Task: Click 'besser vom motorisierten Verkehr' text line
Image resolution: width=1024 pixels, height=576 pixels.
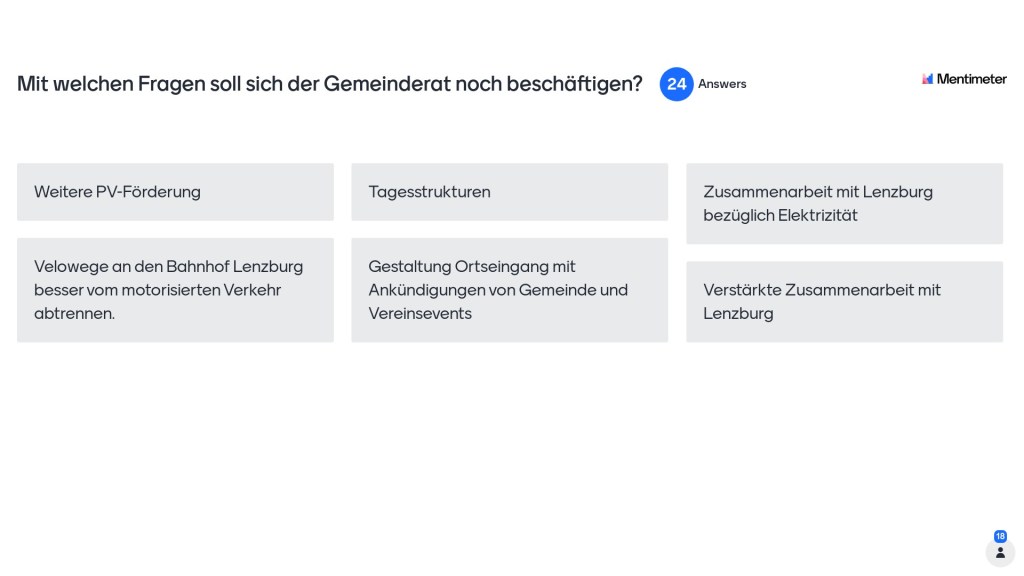Action: tap(158, 290)
